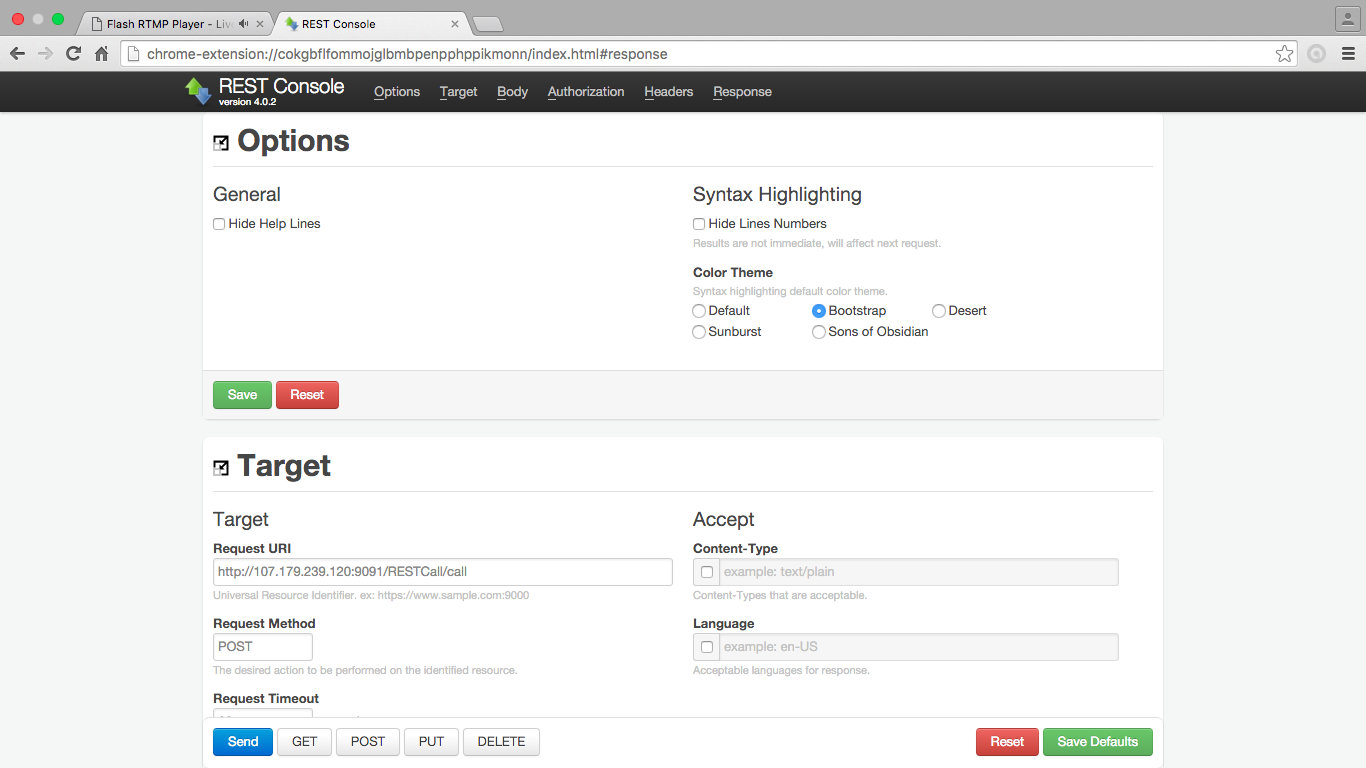
Task: Open the Request Method field
Action: (x=263, y=646)
